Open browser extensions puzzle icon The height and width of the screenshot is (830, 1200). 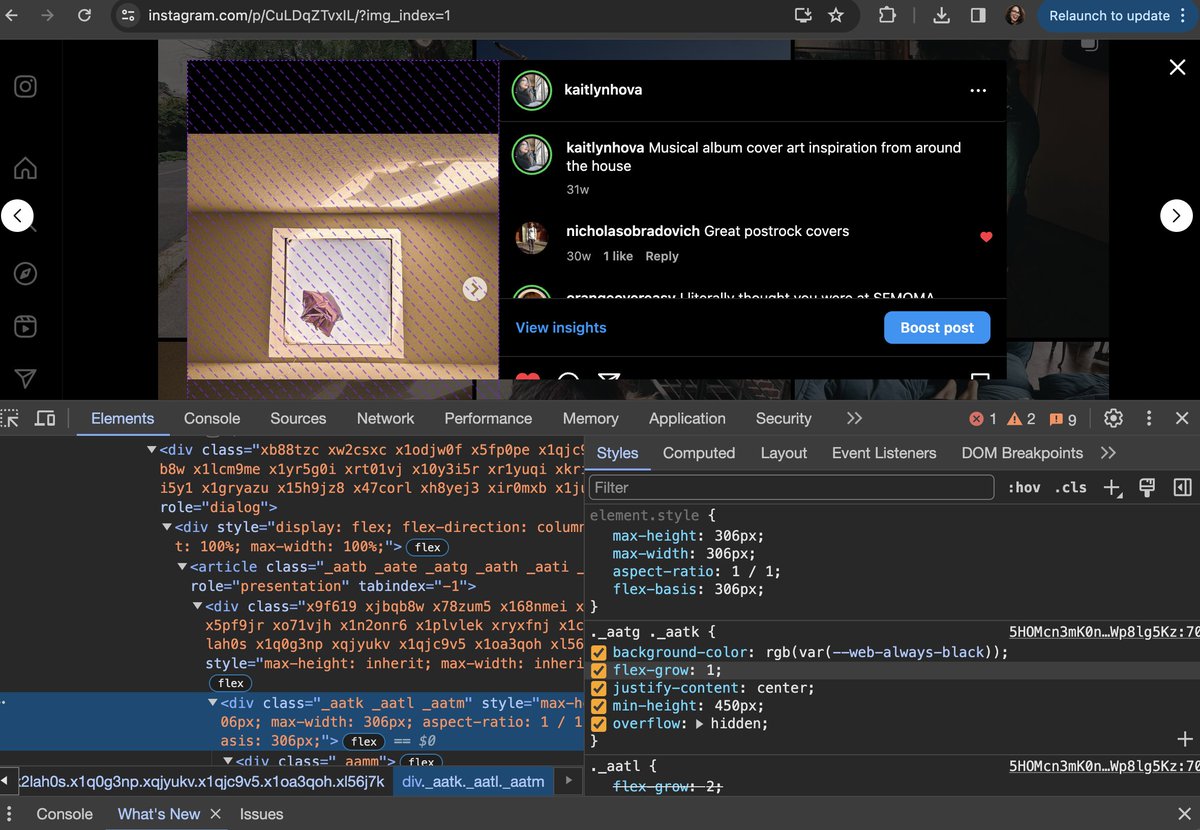(887, 15)
